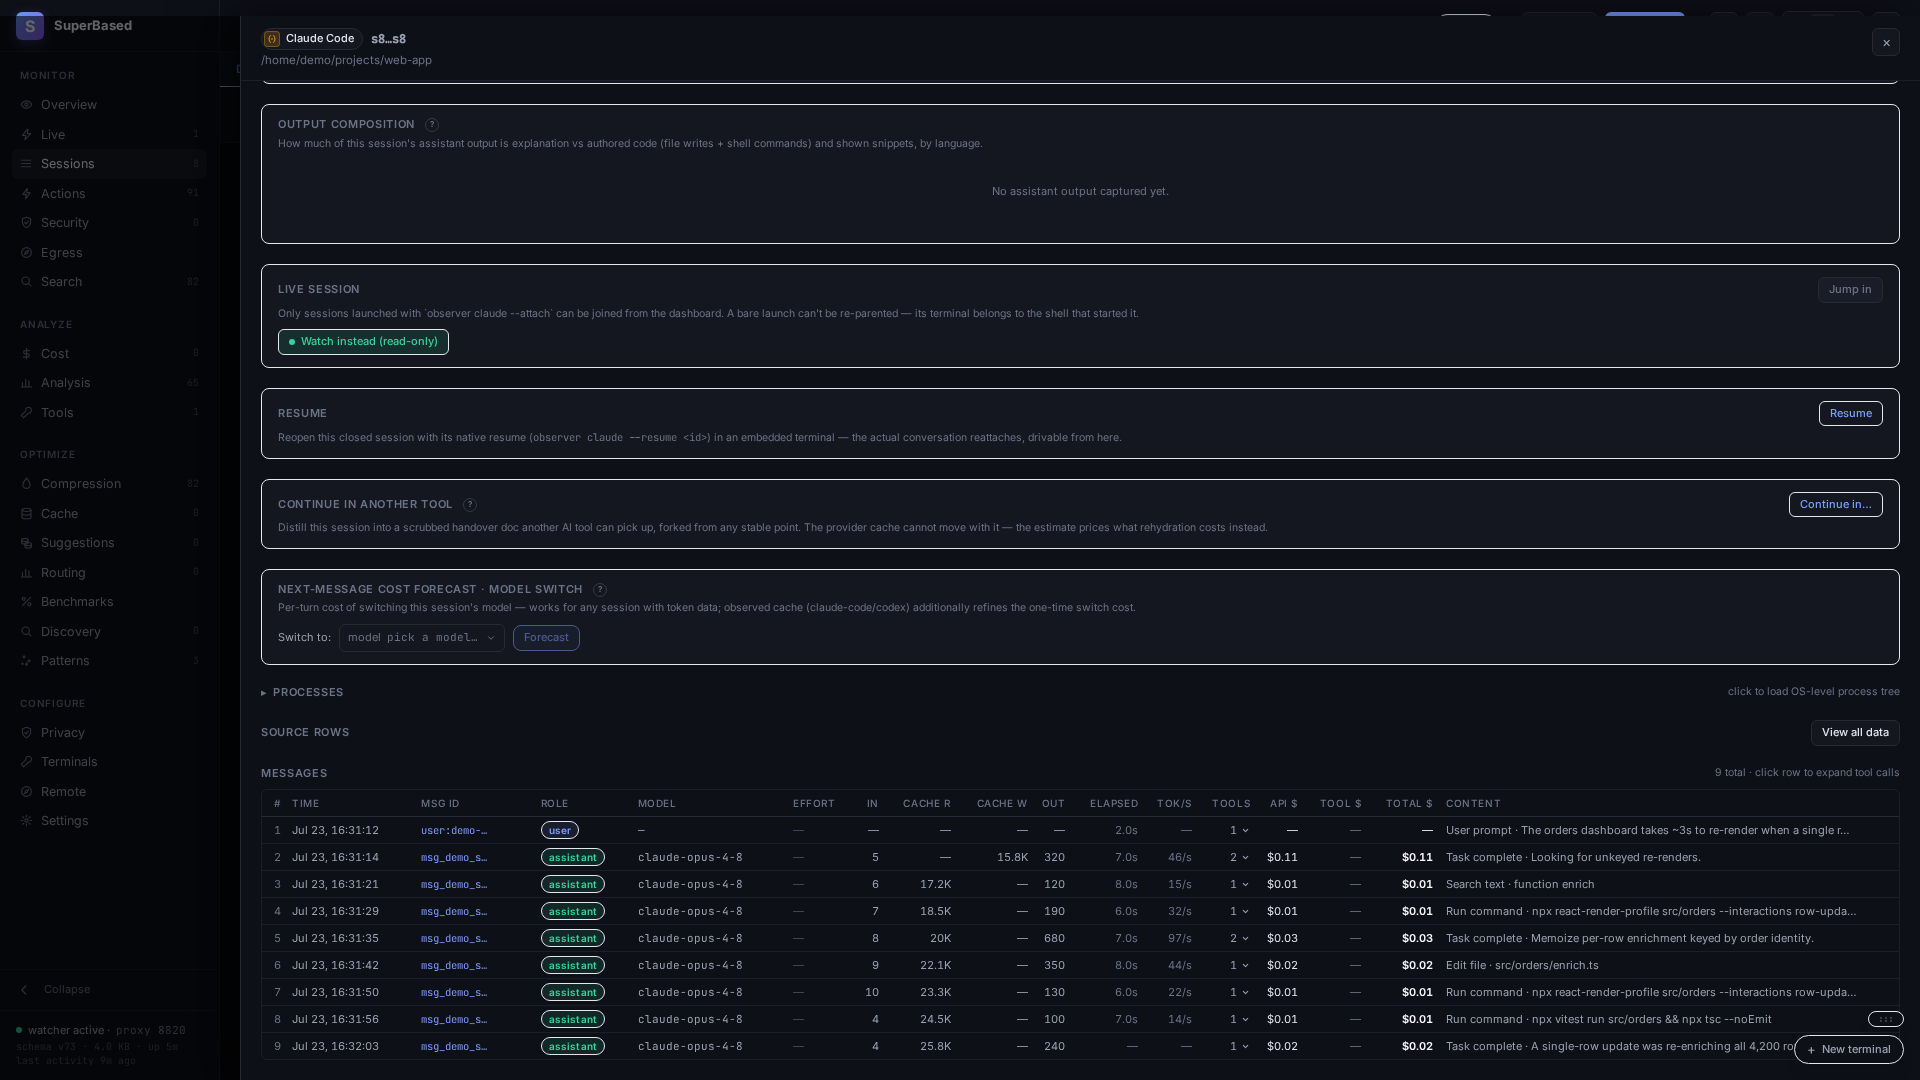Click the Suggestions icon in sidebar
The height and width of the screenshot is (1080, 1920).
(x=27, y=543)
